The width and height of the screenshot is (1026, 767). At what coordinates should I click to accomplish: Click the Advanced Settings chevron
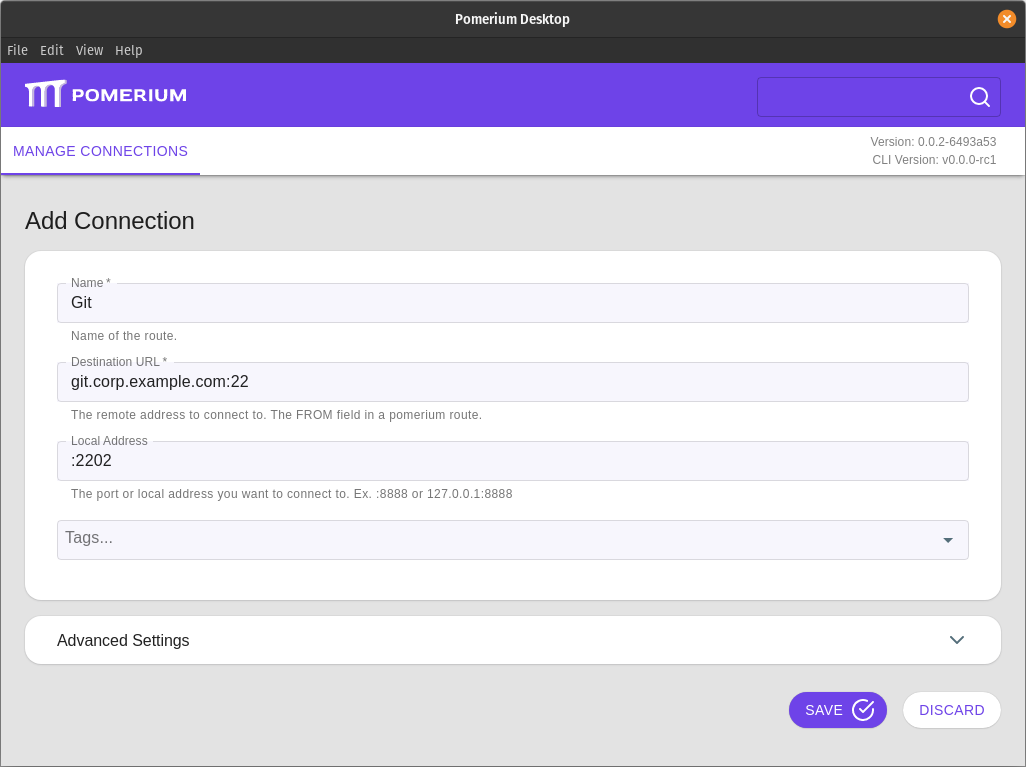tap(957, 640)
